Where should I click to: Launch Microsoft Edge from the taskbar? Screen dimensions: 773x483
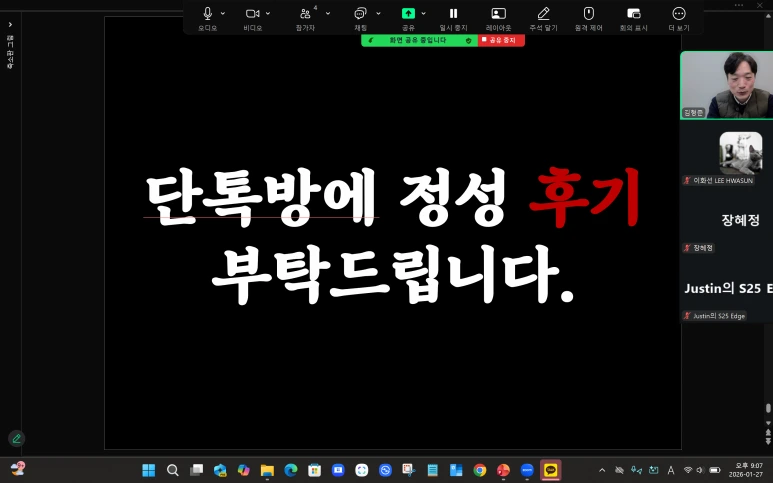coord(291,470)
